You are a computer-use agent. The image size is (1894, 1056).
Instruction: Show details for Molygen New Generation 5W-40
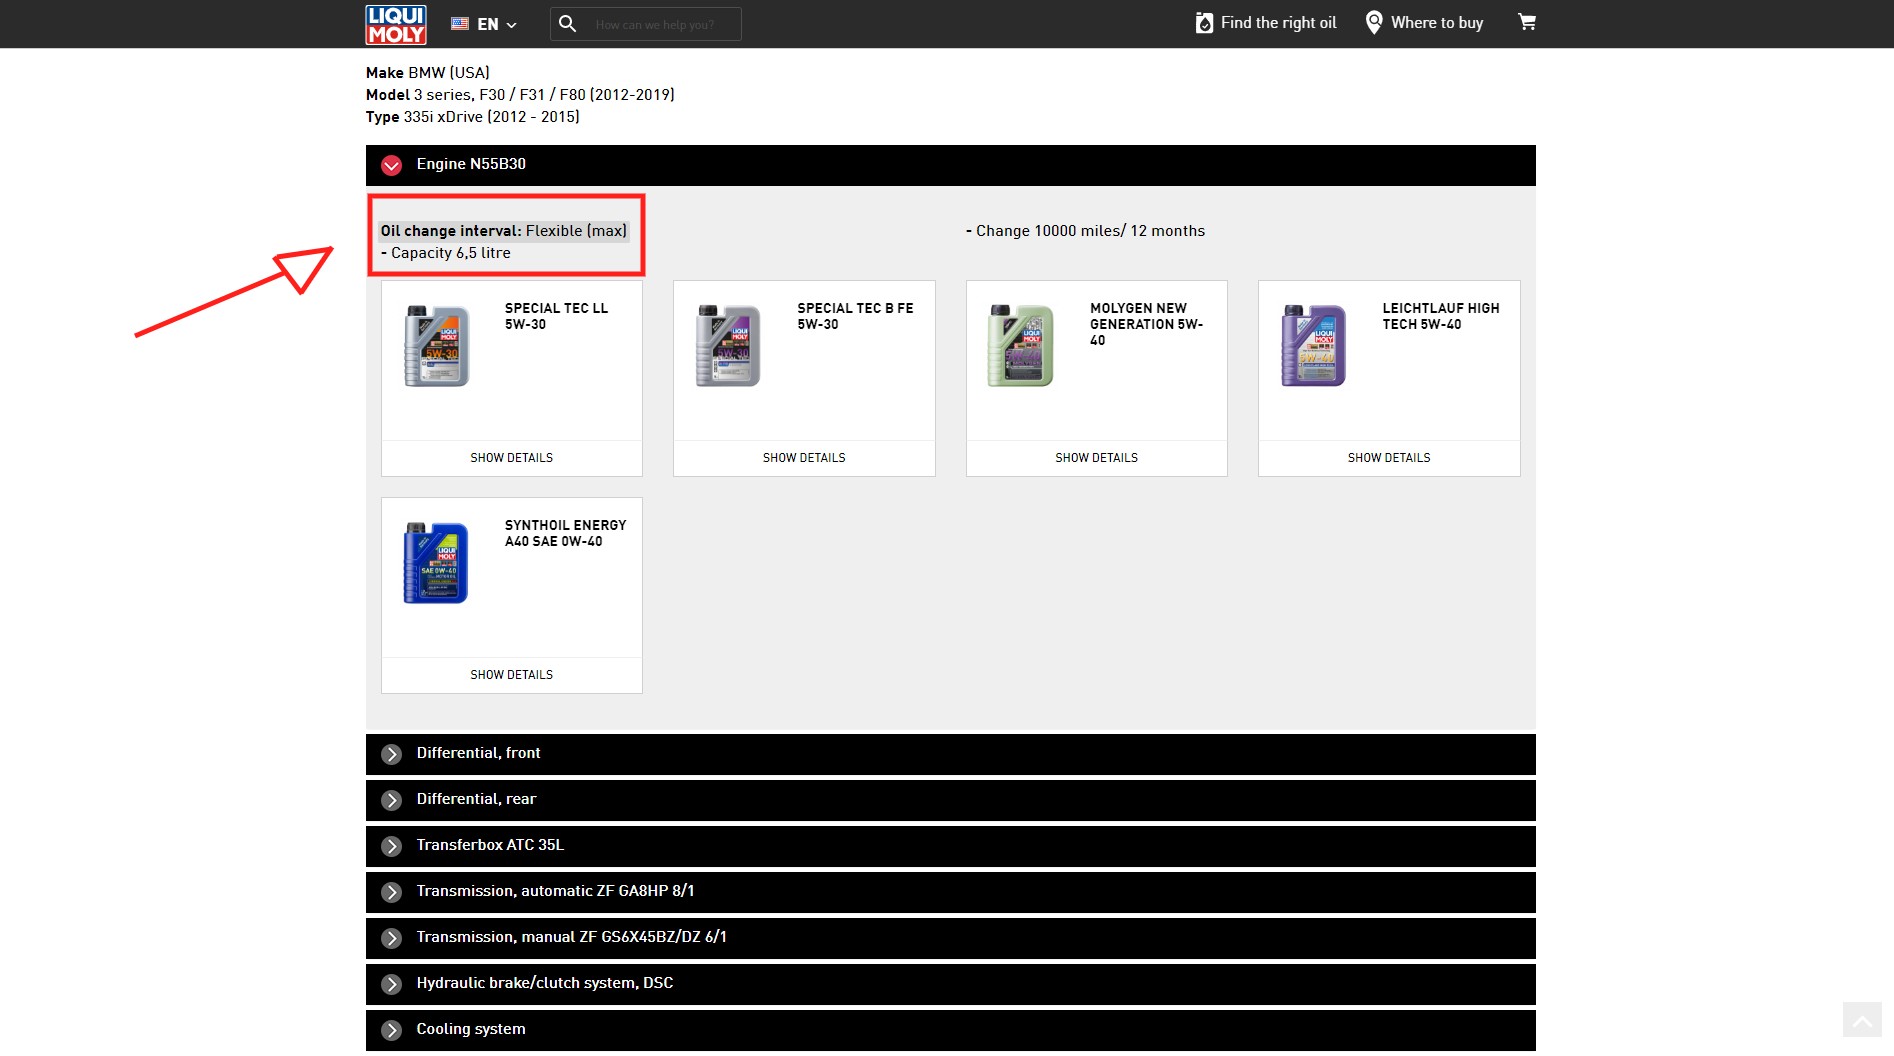coord(1096,458)
